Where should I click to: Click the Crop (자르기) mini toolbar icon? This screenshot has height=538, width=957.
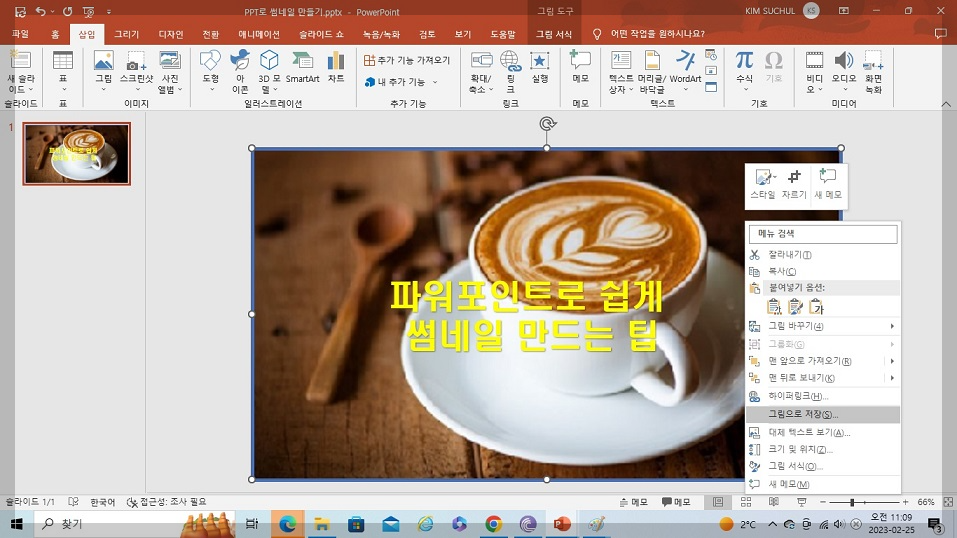pos(794,177)
